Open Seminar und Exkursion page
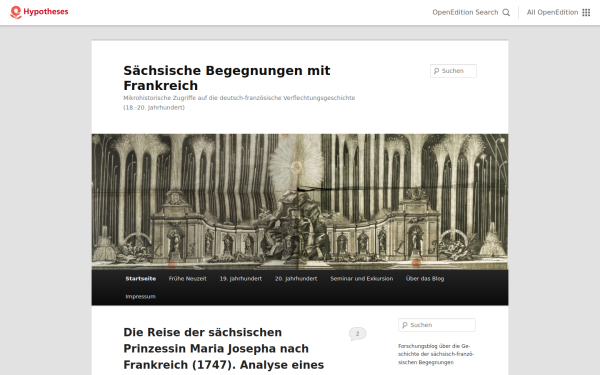This screenshot has width=600, height=375. pyautogui.click(x=362, y=279)
